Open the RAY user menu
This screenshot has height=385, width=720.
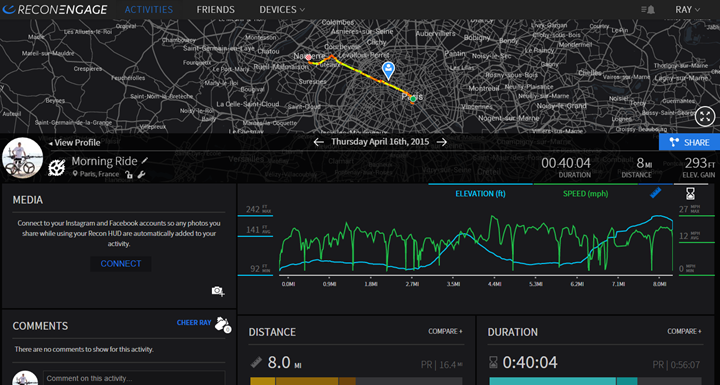click(x=687, y=10)
